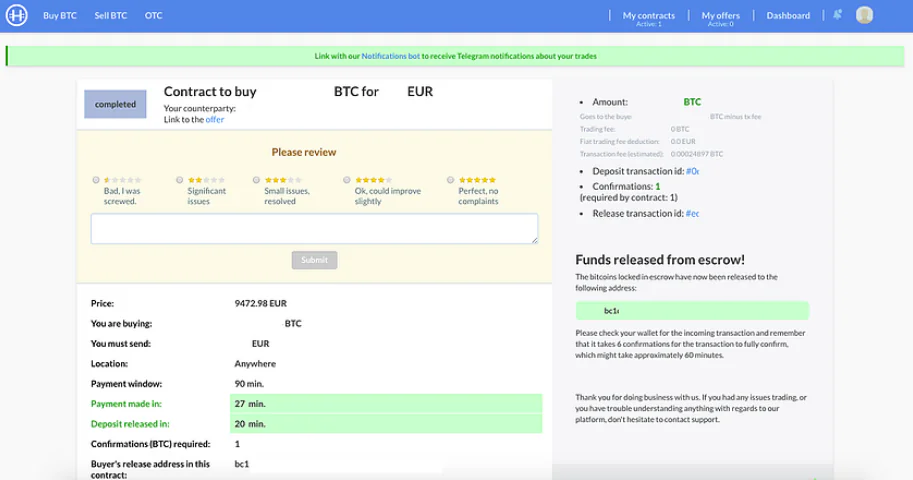Open the notifications bell icon

[x=837, y=15]
